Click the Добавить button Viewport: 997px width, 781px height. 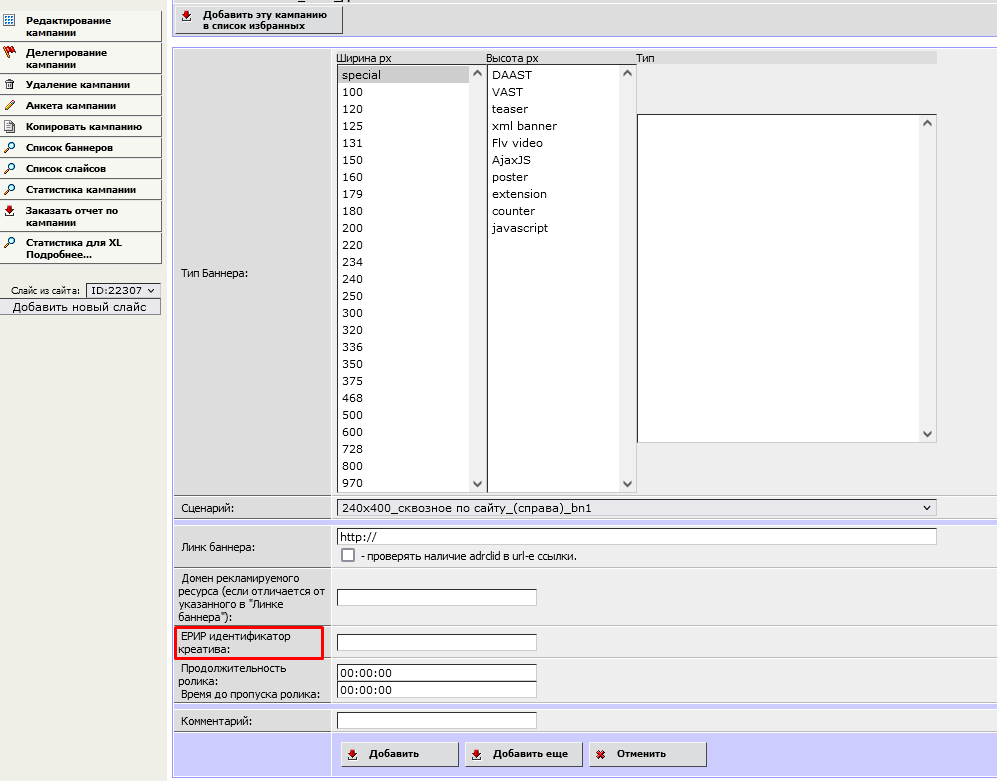tap(399, 754)
